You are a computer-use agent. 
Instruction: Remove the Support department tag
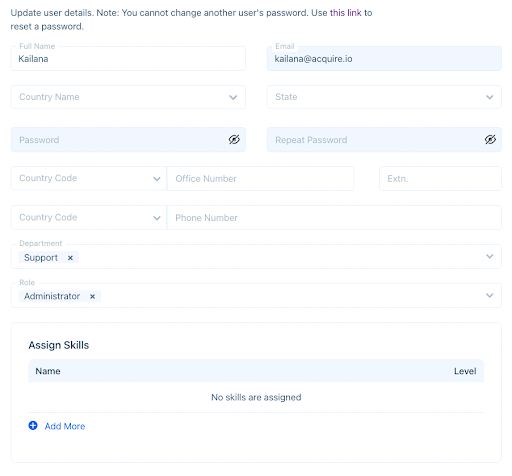70,258
